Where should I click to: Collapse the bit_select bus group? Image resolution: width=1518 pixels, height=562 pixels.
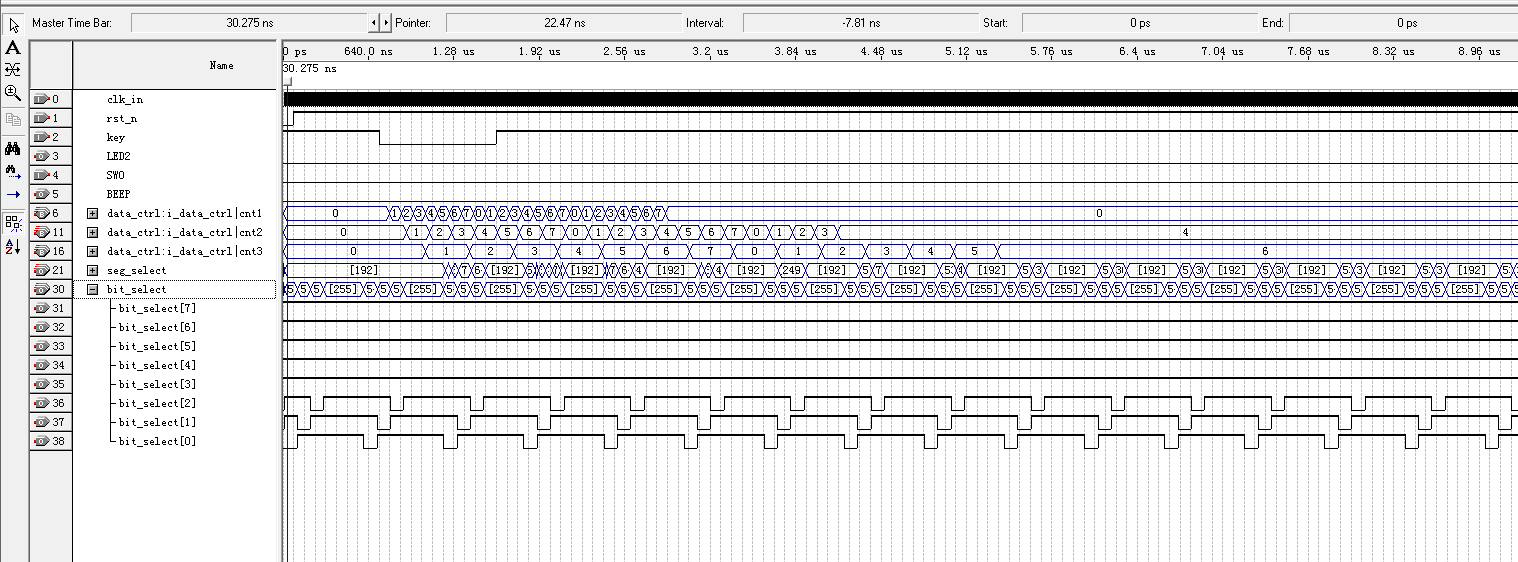[x=93, y=289]
